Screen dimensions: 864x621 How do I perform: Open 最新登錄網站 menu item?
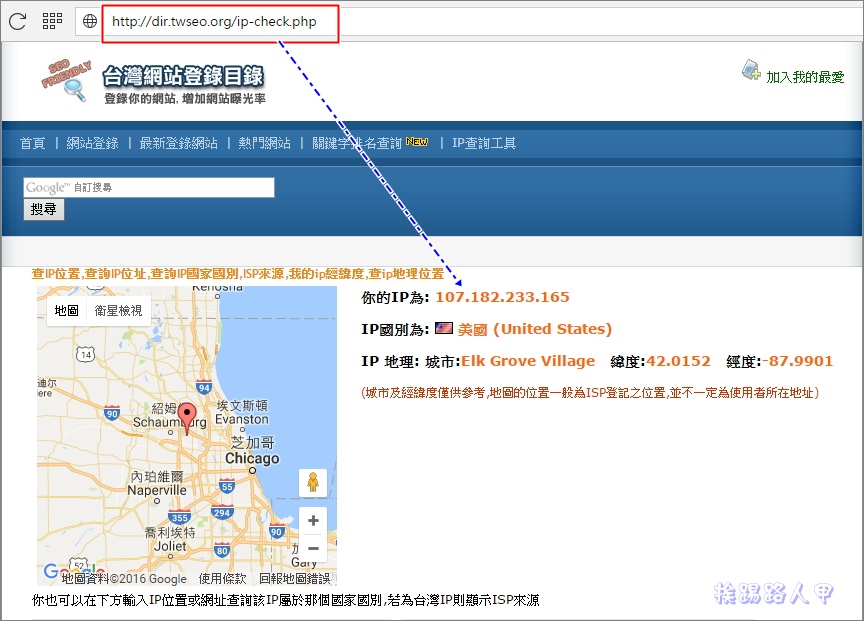[x=179, y=143]
